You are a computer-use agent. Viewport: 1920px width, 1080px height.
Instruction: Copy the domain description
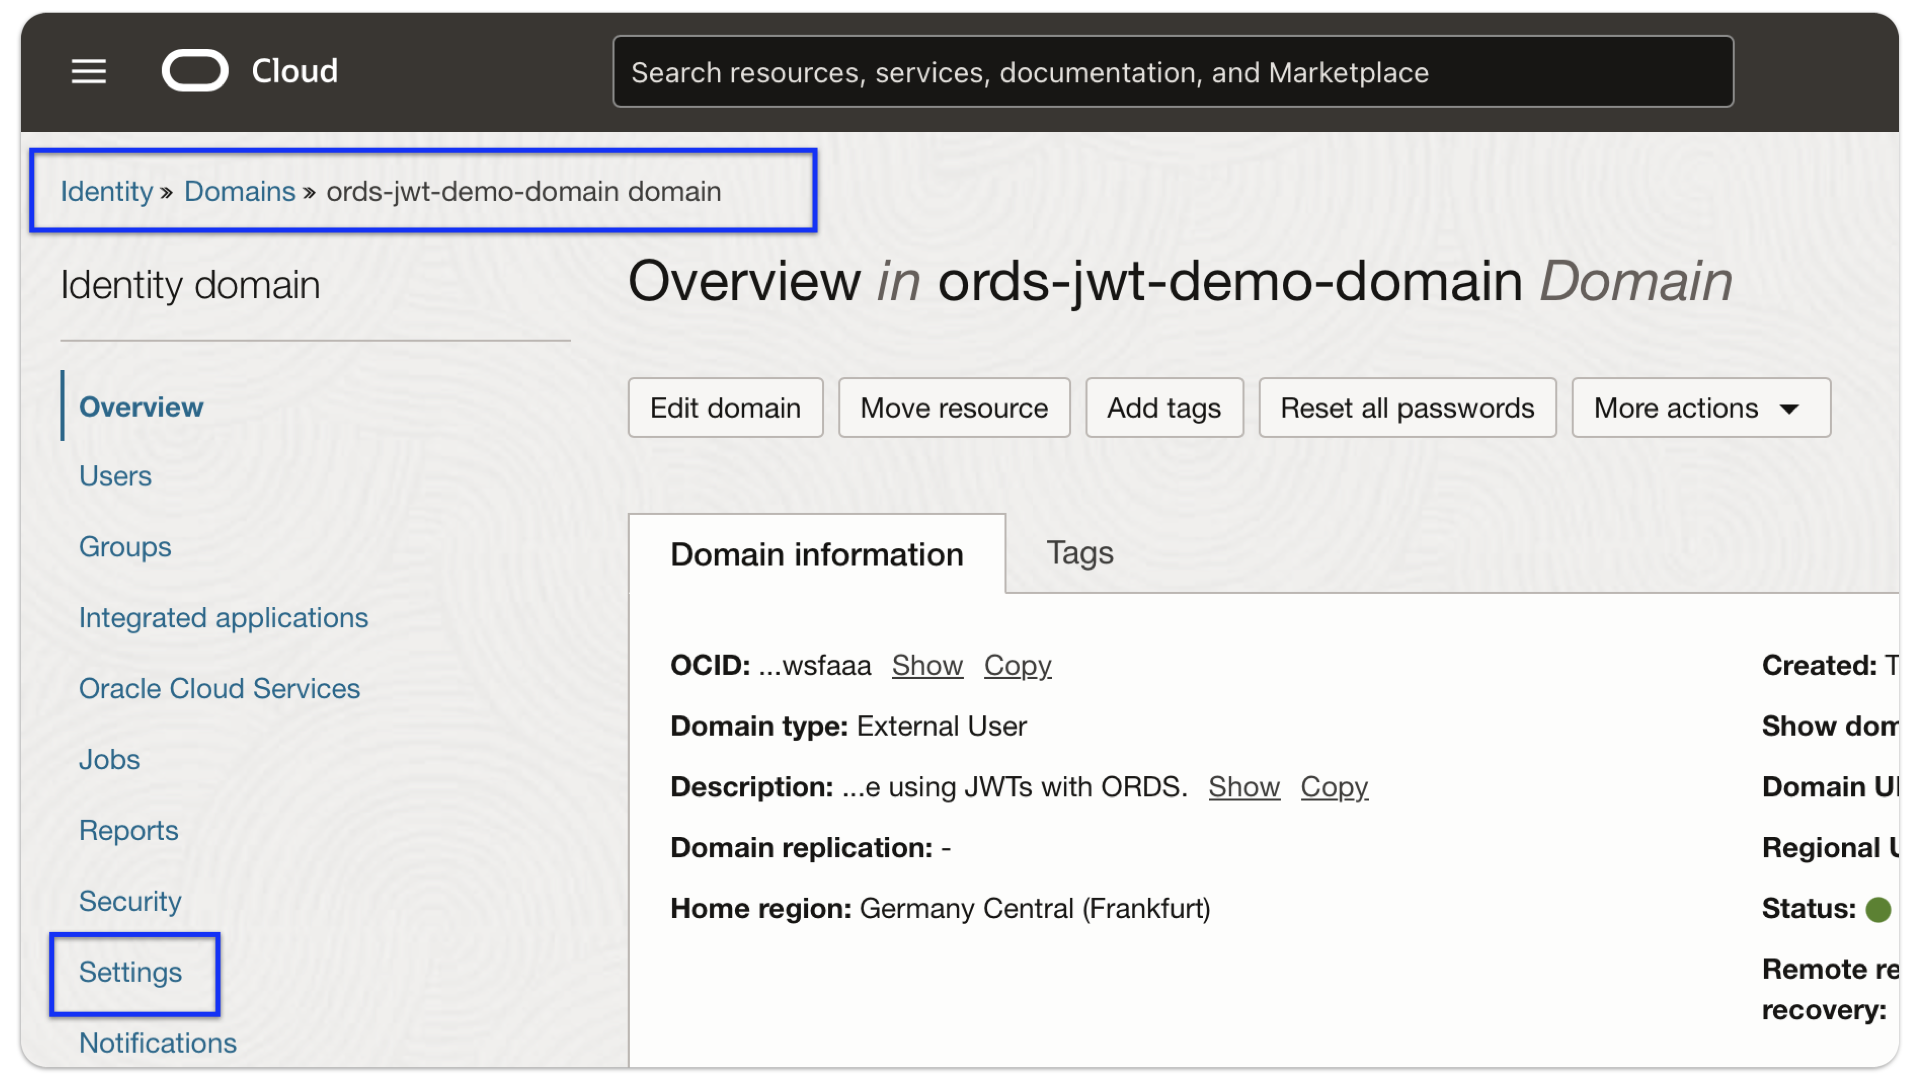click(x=1334, y=787)
